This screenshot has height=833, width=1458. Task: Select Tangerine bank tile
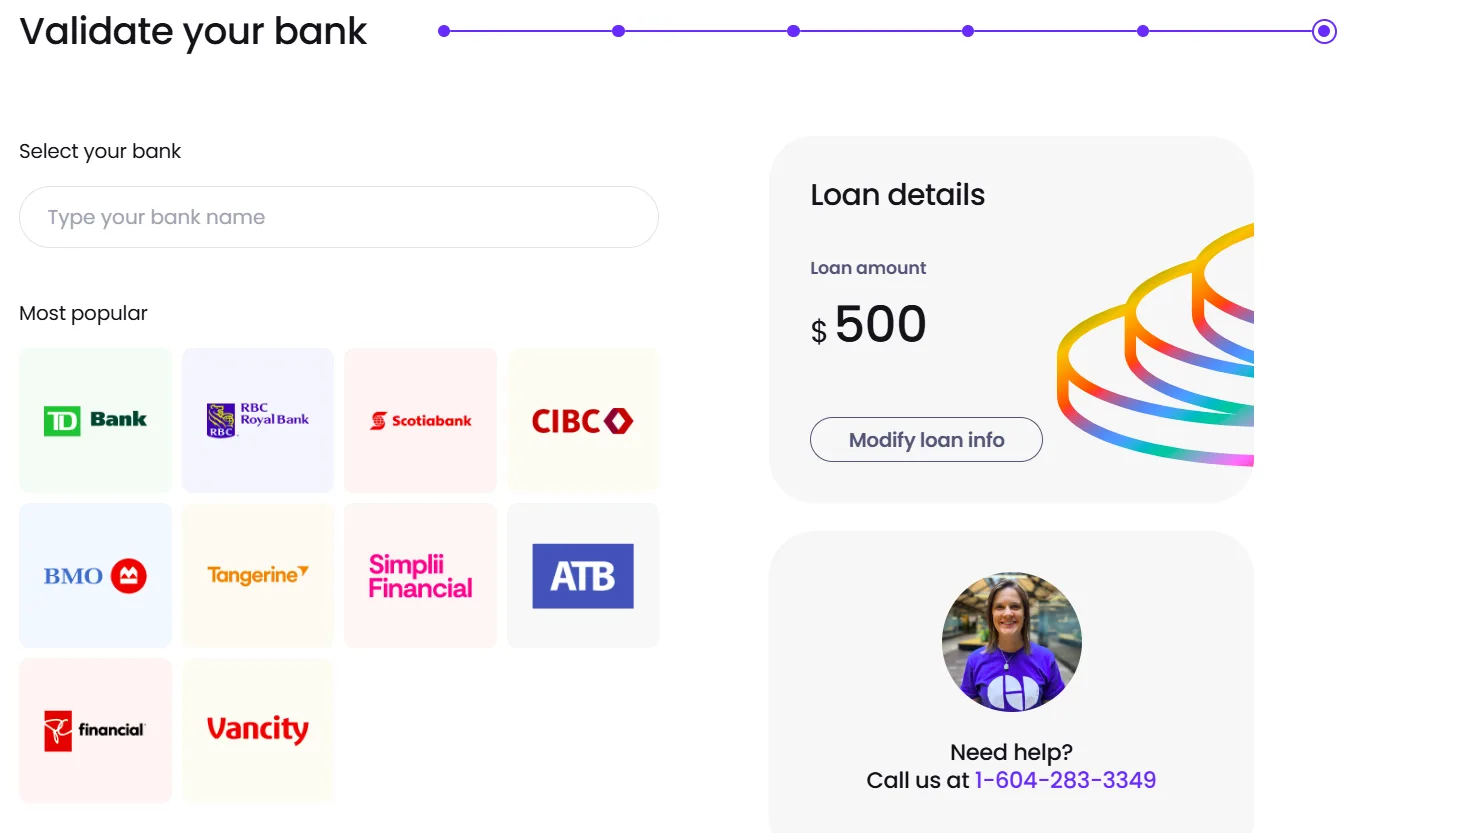pyautogui.click(x=257, y=575)
